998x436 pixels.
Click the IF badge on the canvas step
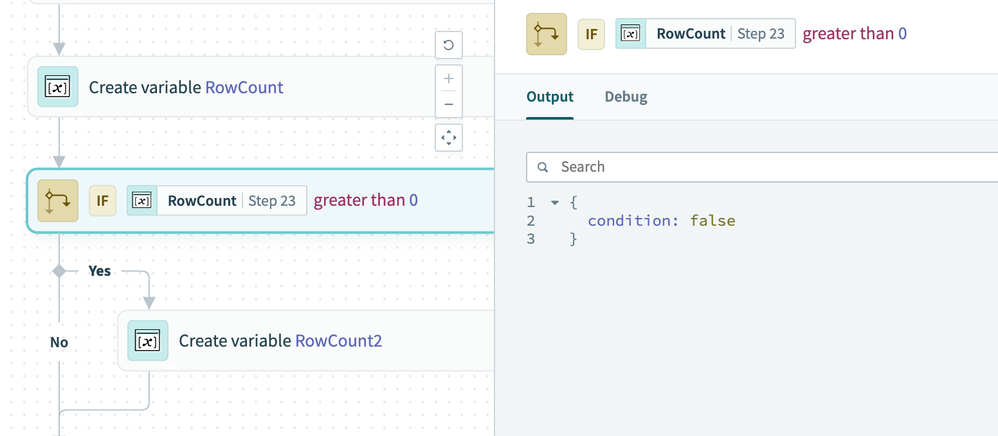tap(102, 200)
